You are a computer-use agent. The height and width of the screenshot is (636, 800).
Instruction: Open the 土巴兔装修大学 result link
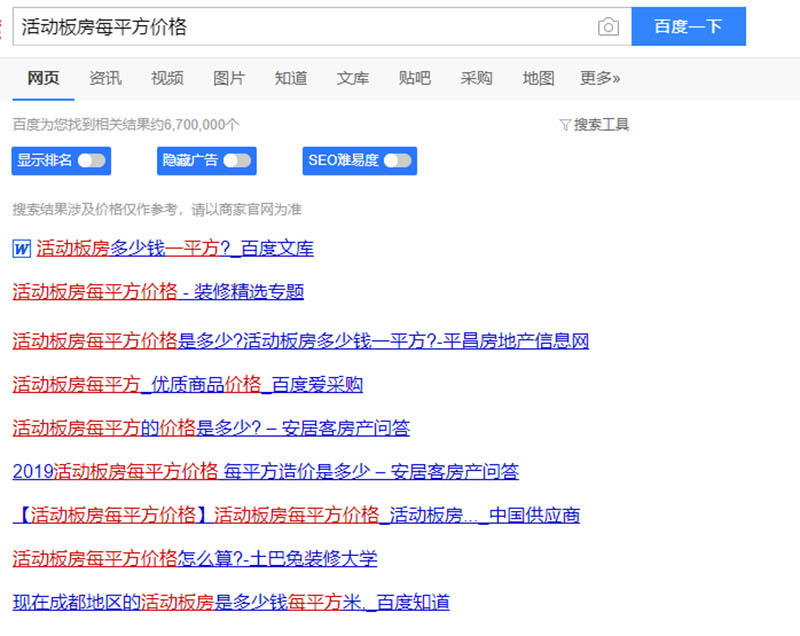[x=195, y=559]
